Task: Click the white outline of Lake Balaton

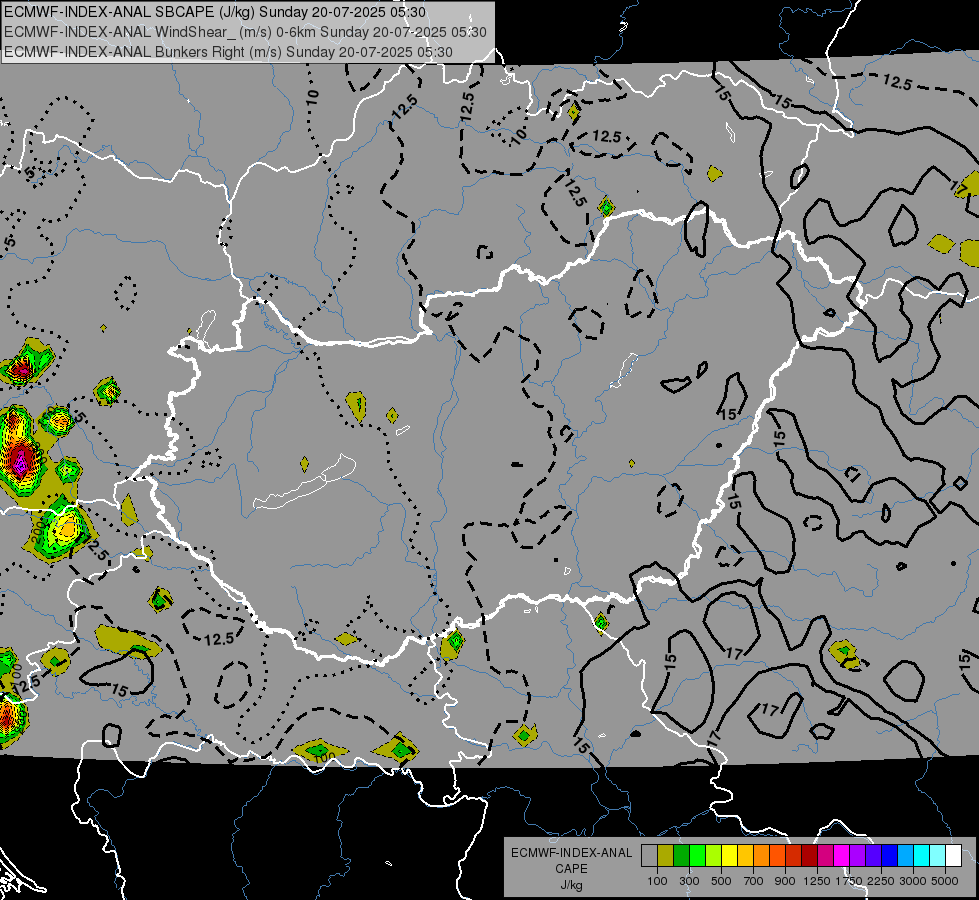Action: (304, 485)
